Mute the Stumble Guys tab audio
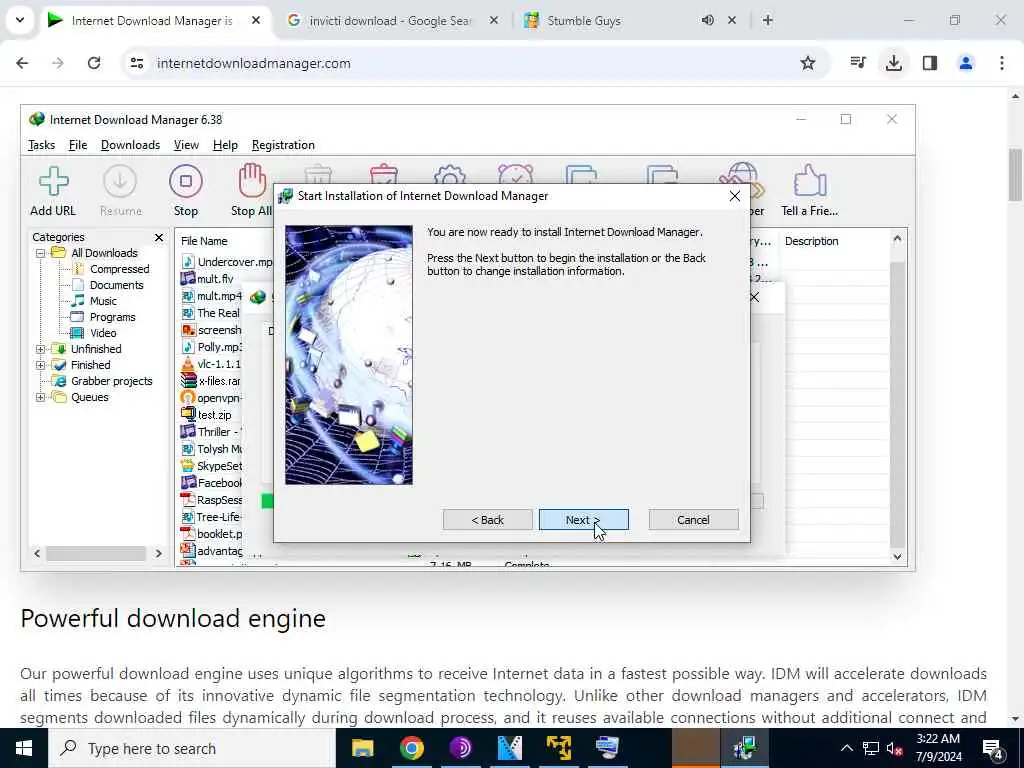Image resolution: width=1024 pixels, height=768 pixels. pos(707,20)
